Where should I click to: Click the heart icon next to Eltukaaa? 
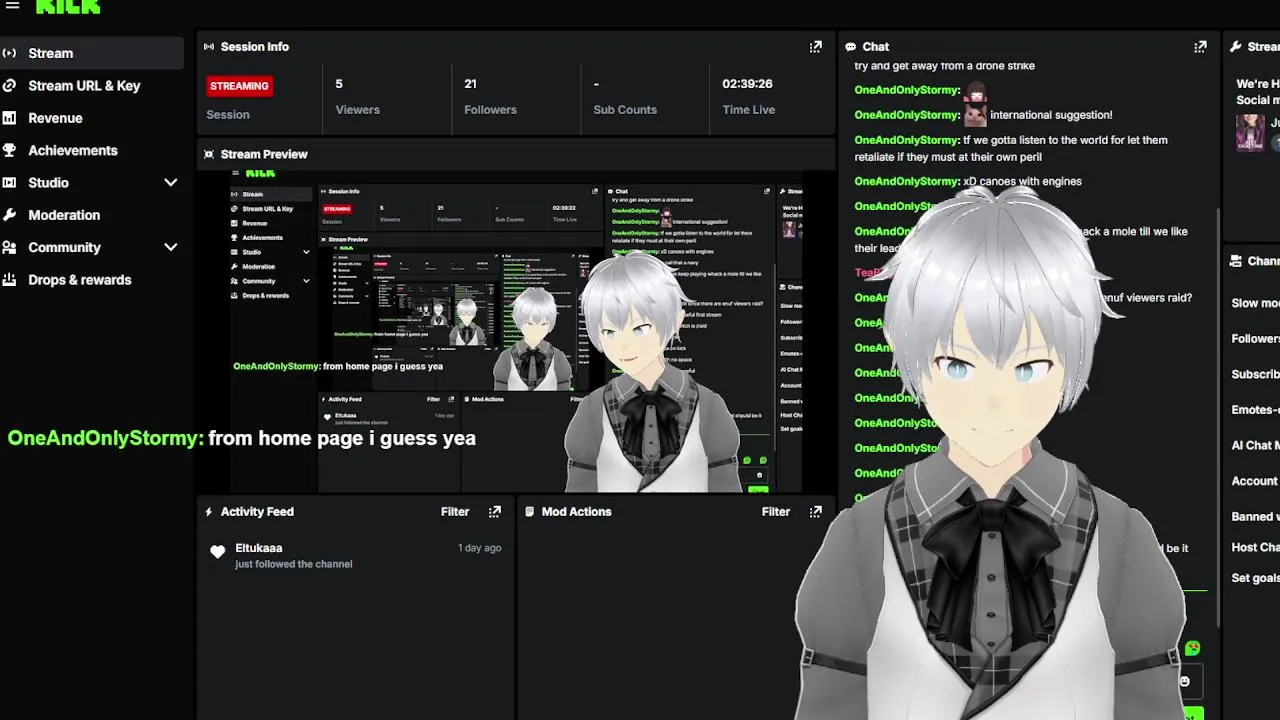218,552
